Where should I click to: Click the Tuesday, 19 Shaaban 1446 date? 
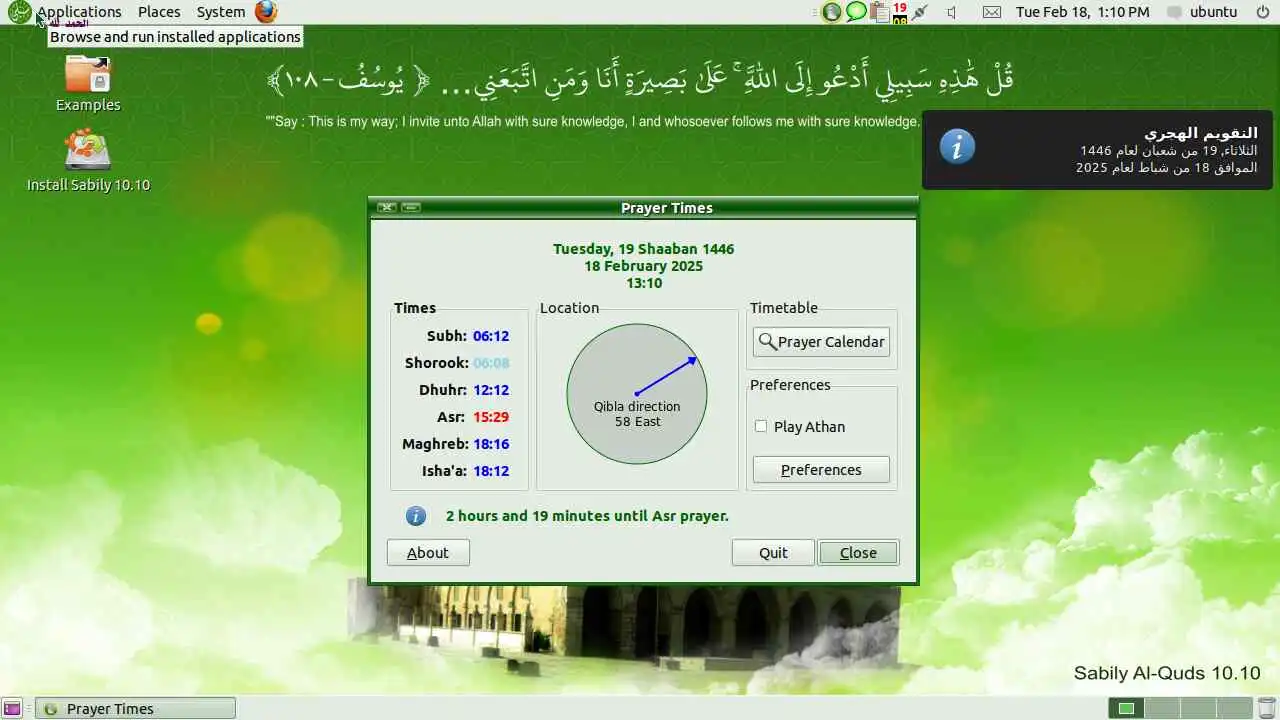644,249
